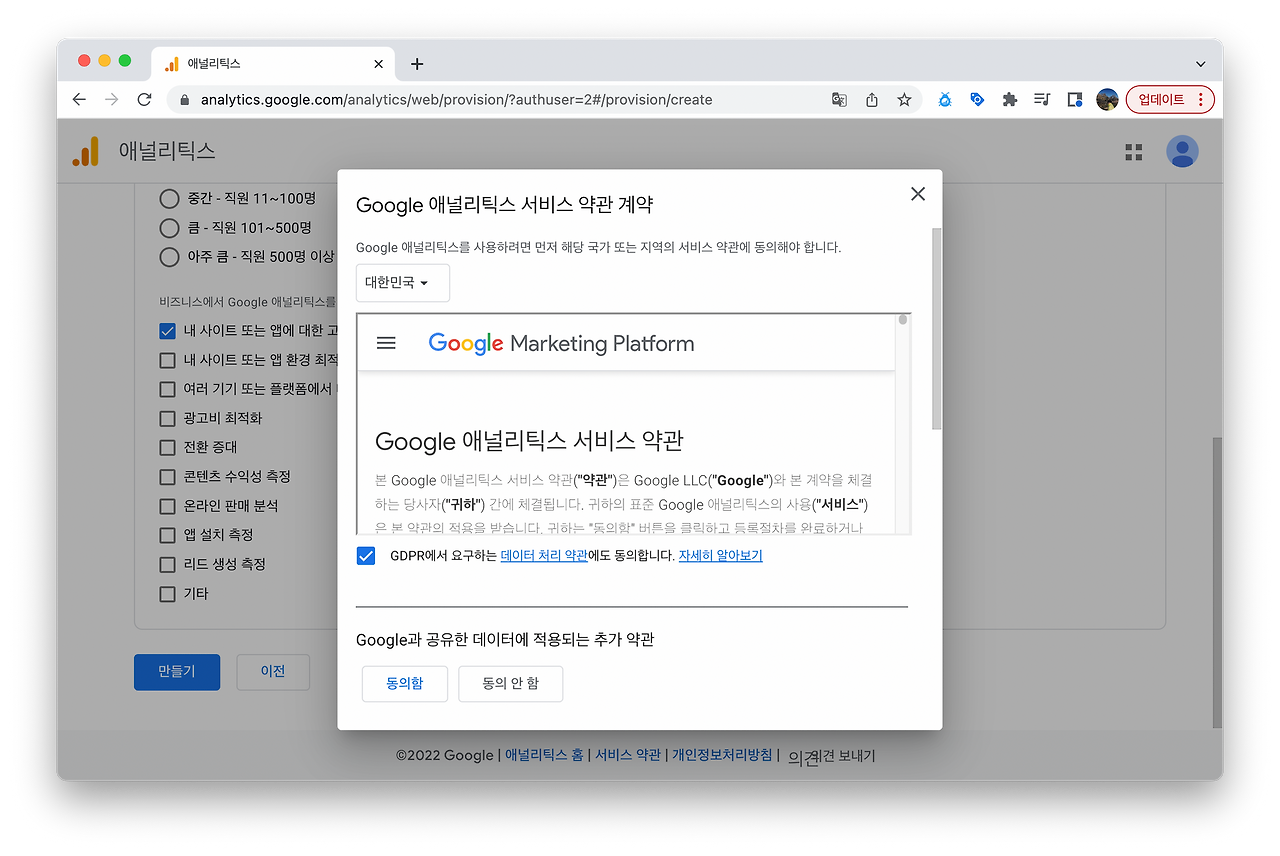The width and height of the screenshot is (1280, 856).
Task: Check the 광고비 최적화 checkbox
Action: tap(168, 418)
